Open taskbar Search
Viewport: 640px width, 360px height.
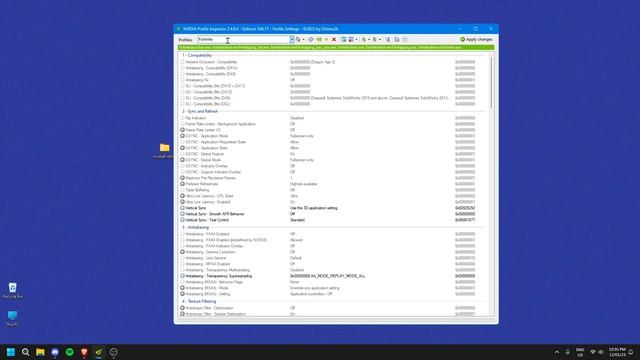[x=25, y=352]
